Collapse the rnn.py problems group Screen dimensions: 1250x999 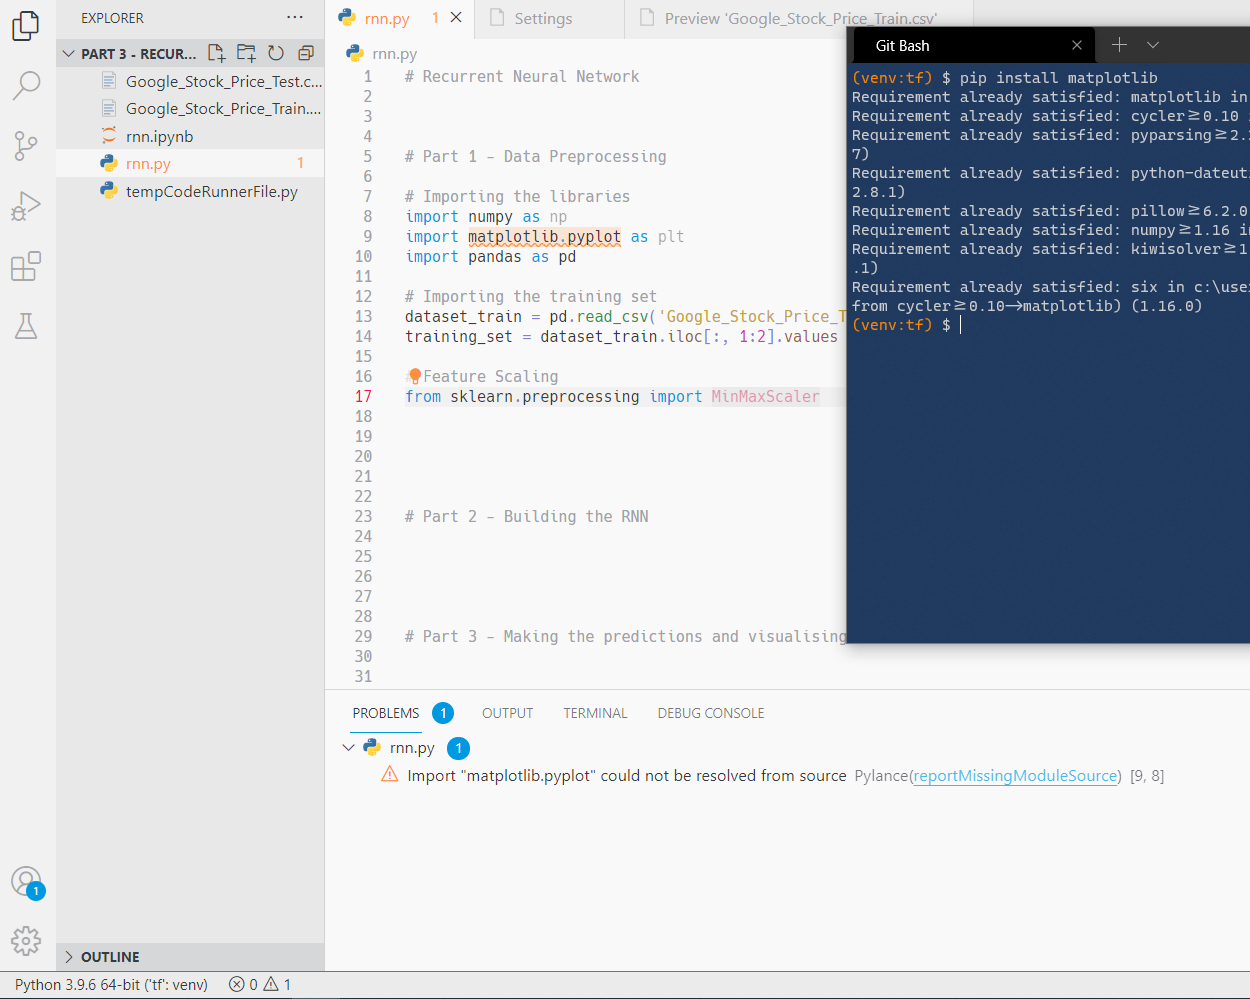pos(348,748)
